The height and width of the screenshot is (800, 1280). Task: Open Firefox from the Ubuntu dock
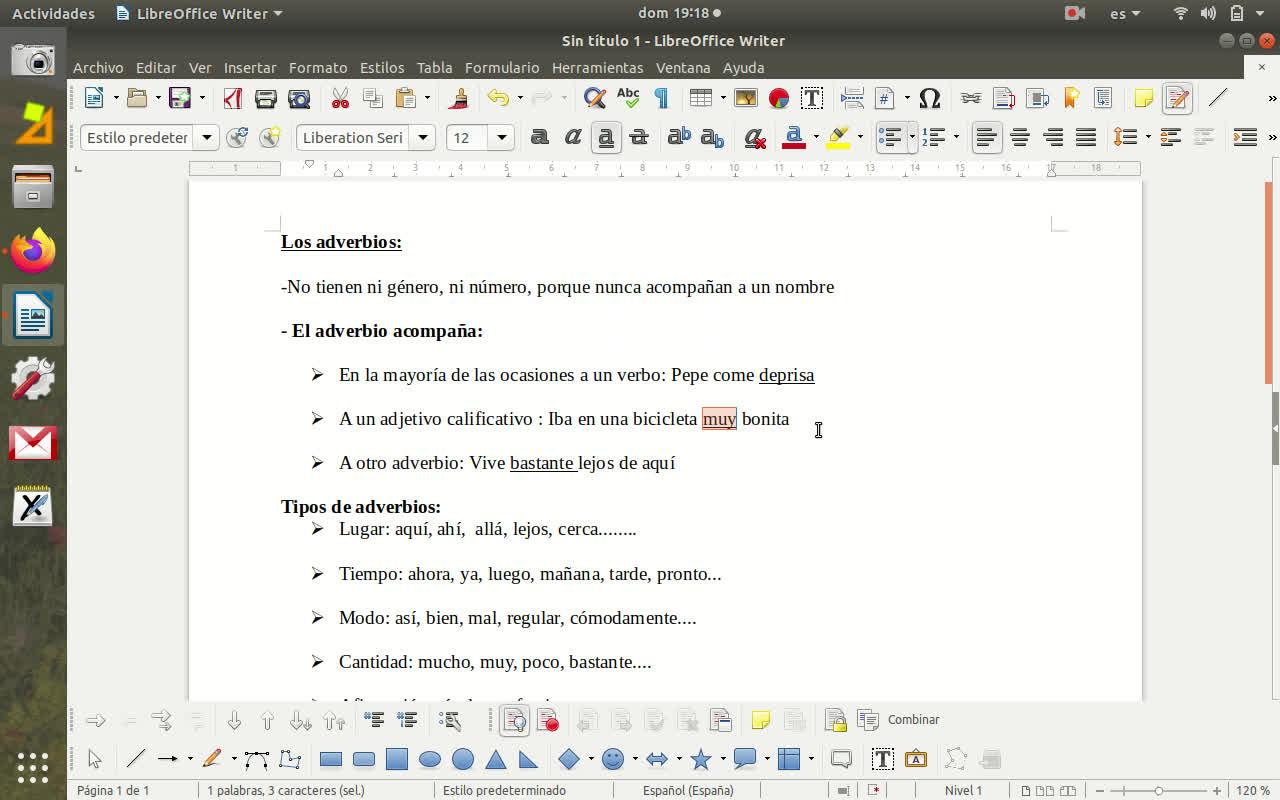pos(33,251)
